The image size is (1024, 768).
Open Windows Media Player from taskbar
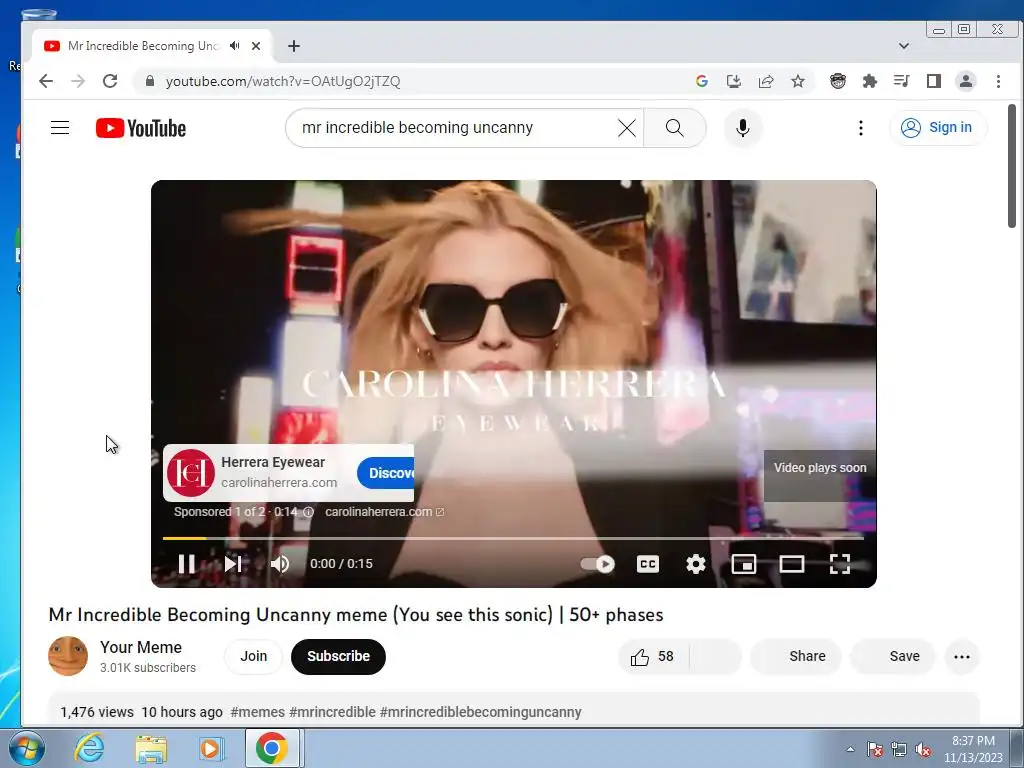coord(211,748)
